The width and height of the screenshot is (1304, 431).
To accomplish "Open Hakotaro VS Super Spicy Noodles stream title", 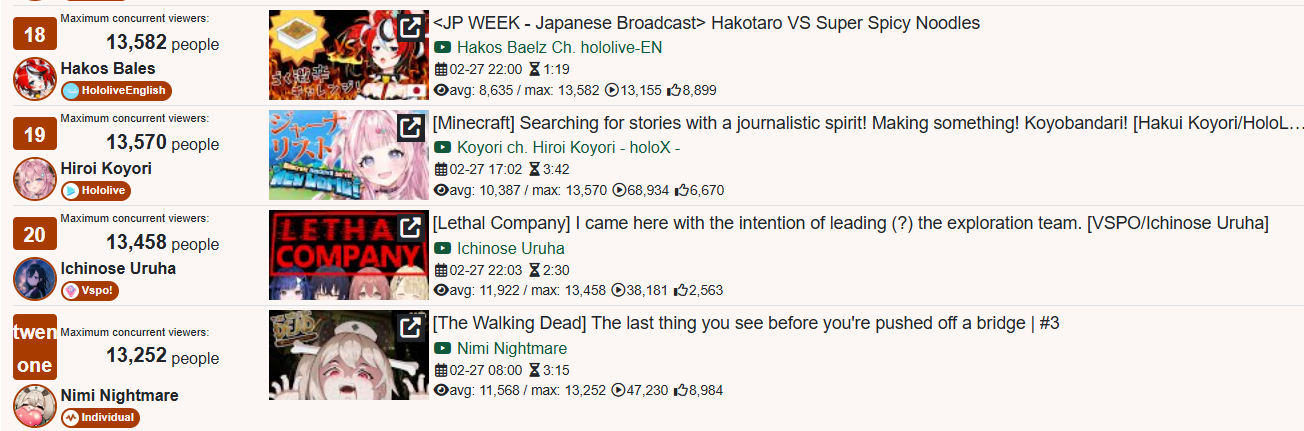I will coord(706,23).
